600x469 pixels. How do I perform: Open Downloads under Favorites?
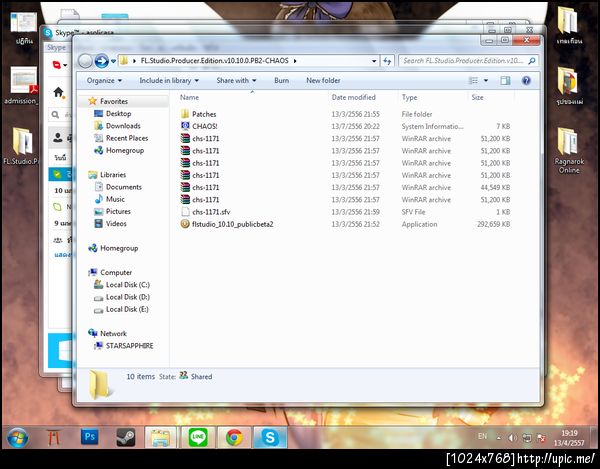coord(123,126)
